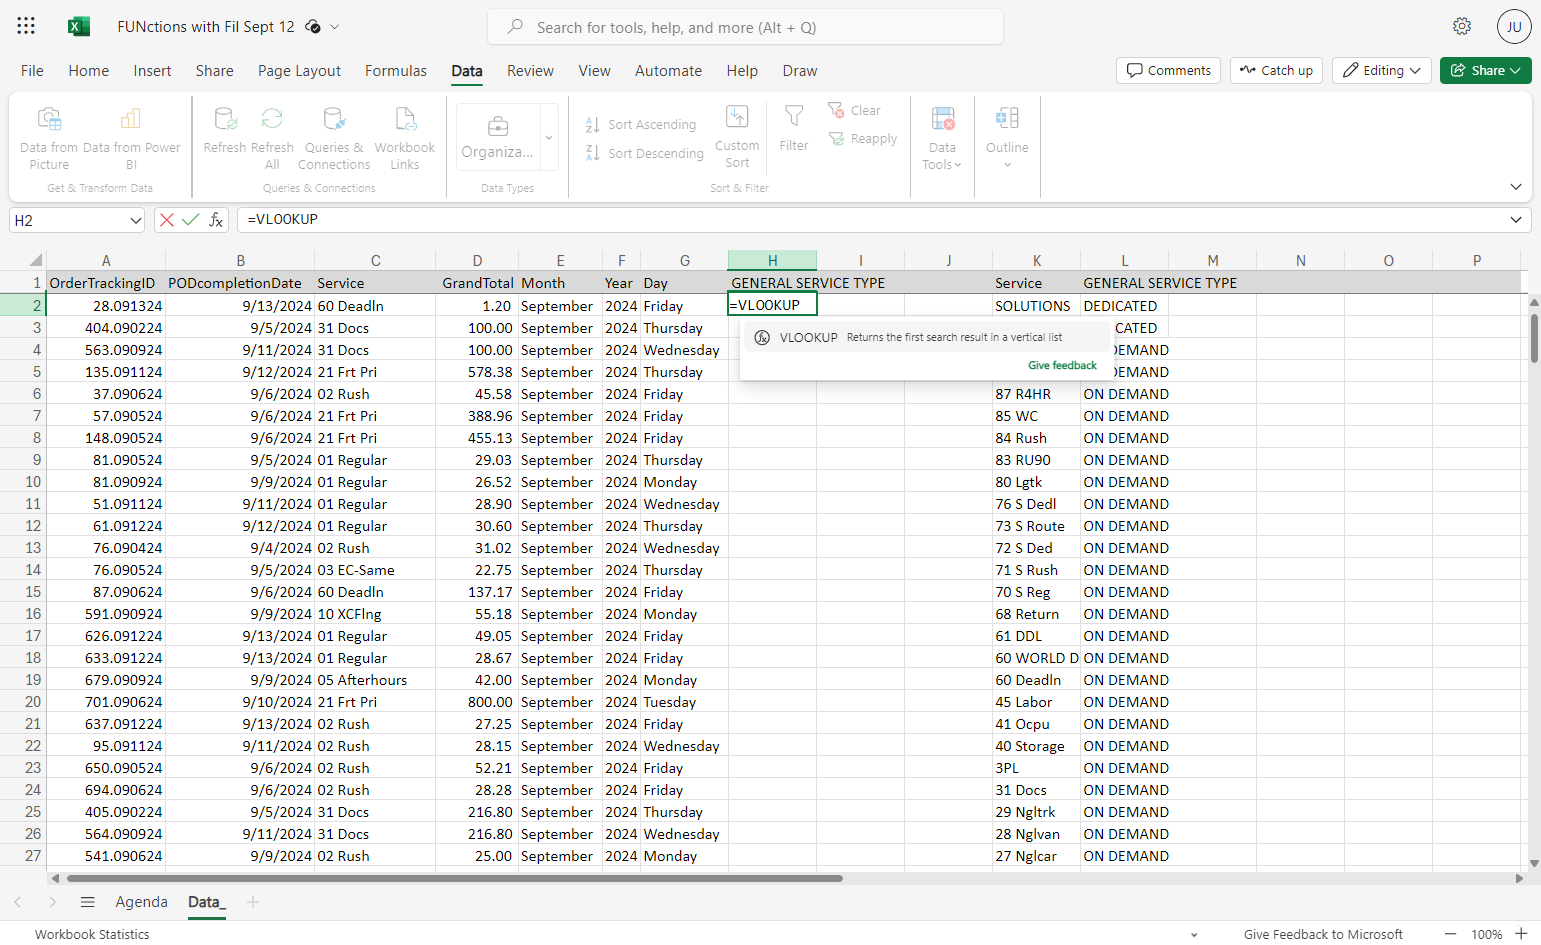Confirm the formula with checkmark icon

click(190, 220)
